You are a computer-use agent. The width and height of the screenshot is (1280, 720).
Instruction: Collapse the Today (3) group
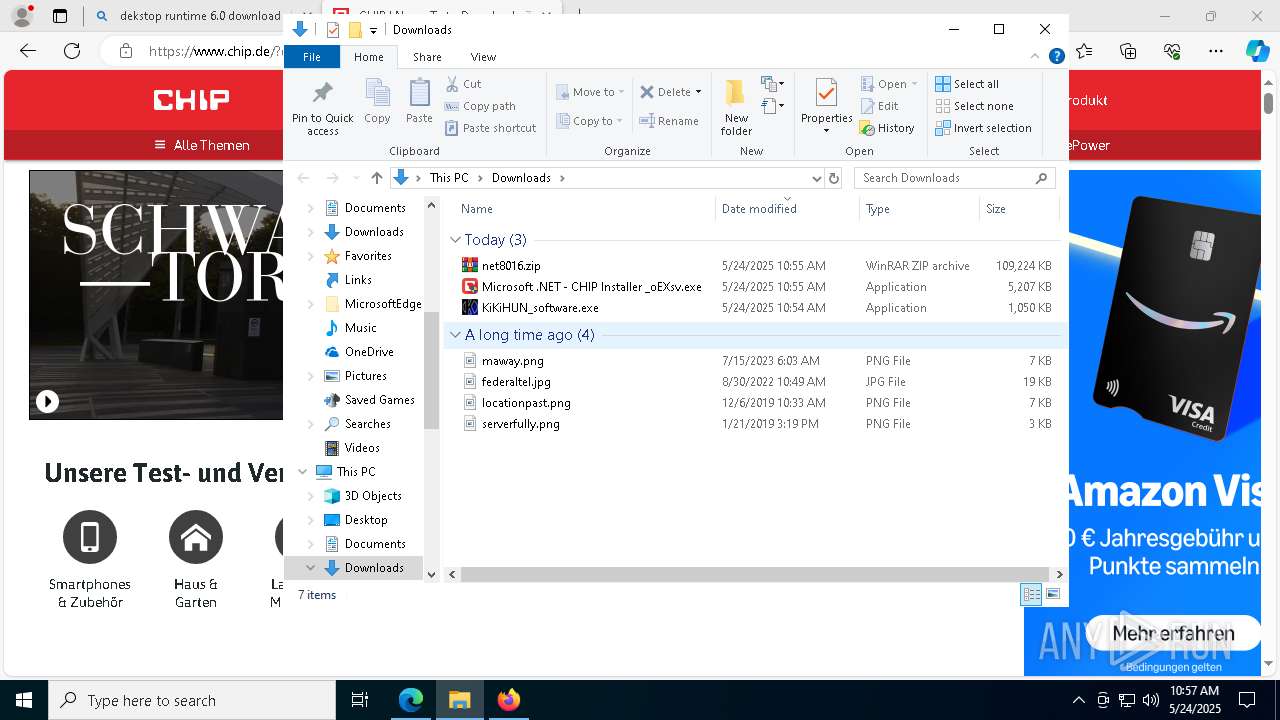[x=455, y=240]
